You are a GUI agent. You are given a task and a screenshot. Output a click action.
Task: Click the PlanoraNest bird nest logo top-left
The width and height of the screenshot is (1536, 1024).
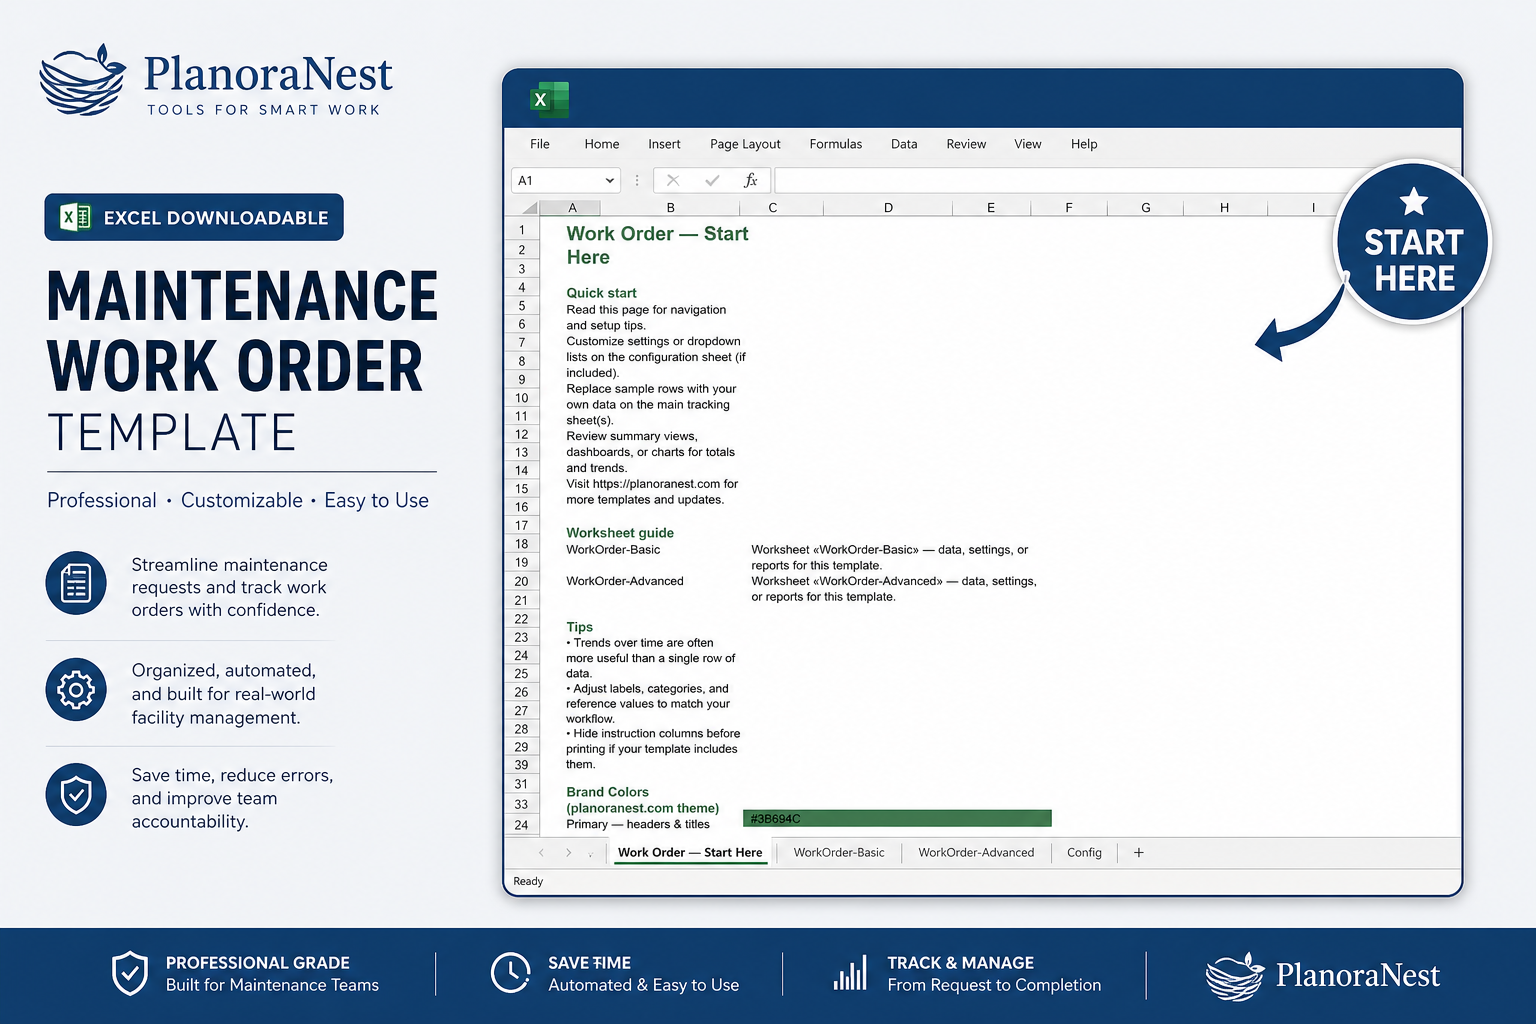coord(82,80)
